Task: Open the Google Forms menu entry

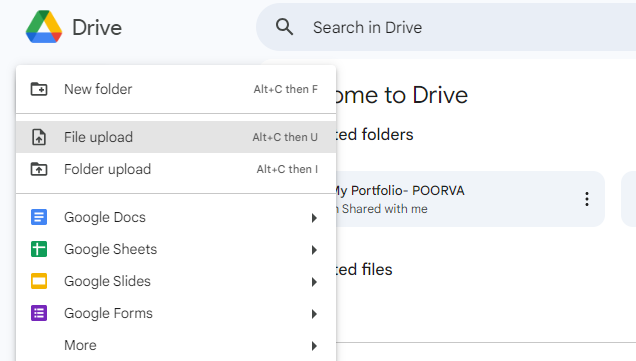Action: click(x=176, y=314)
